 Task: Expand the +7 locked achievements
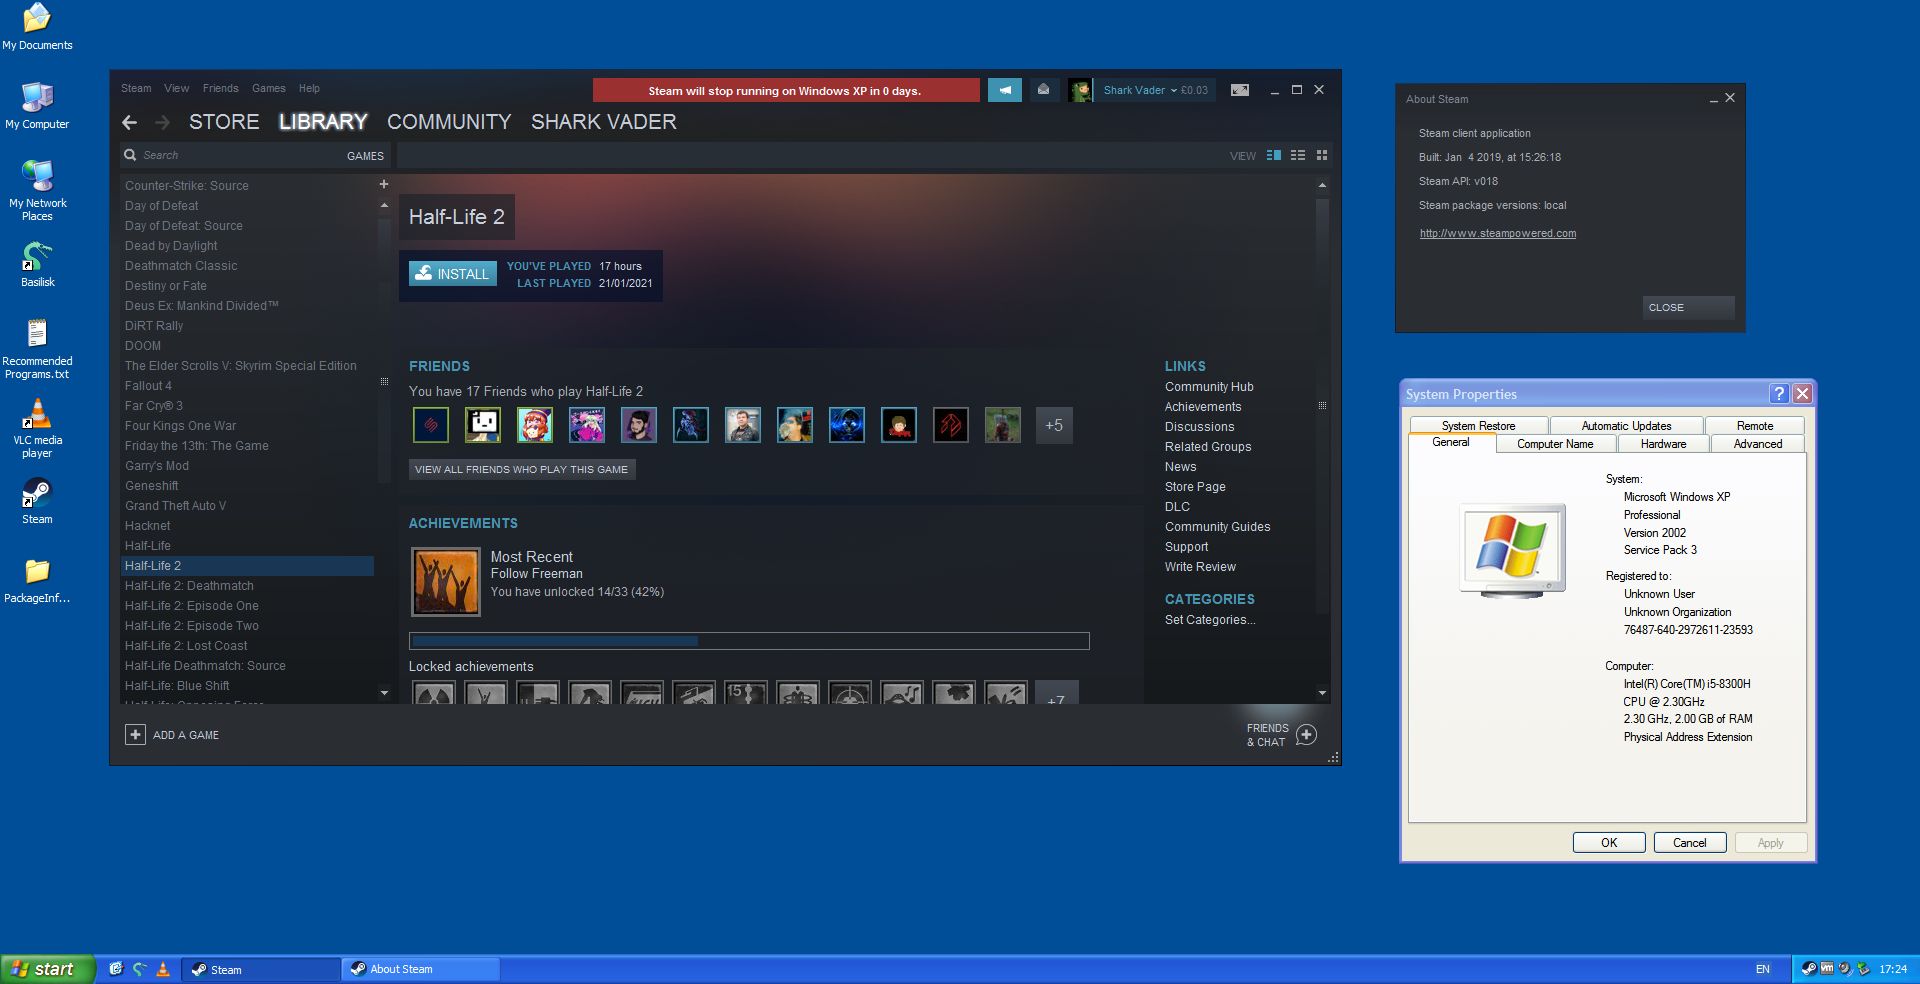1056,700
